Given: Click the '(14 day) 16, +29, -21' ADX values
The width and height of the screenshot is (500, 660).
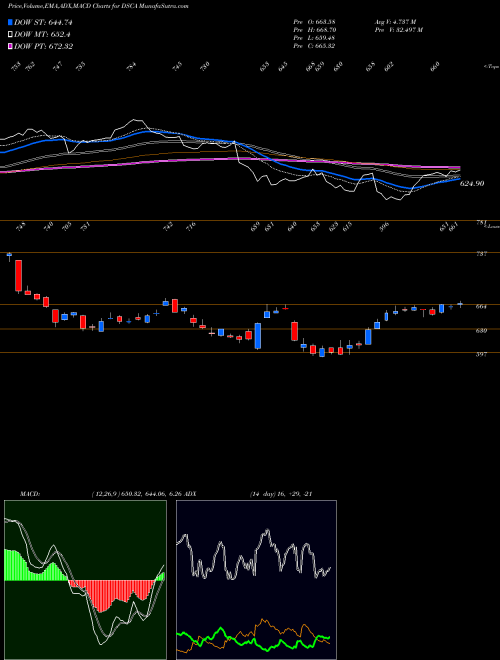Looking at the screenshot, I should [x=280, y=494].
